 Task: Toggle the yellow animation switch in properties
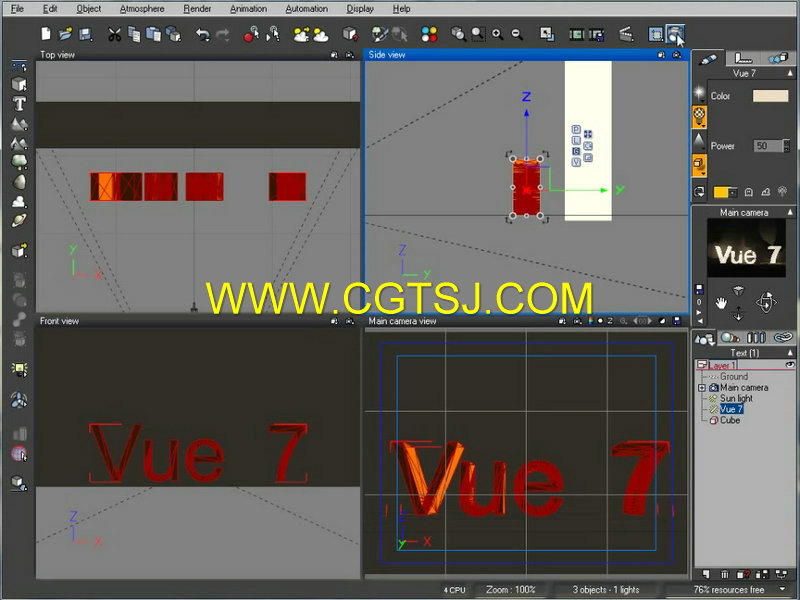(x=724, y=192)
